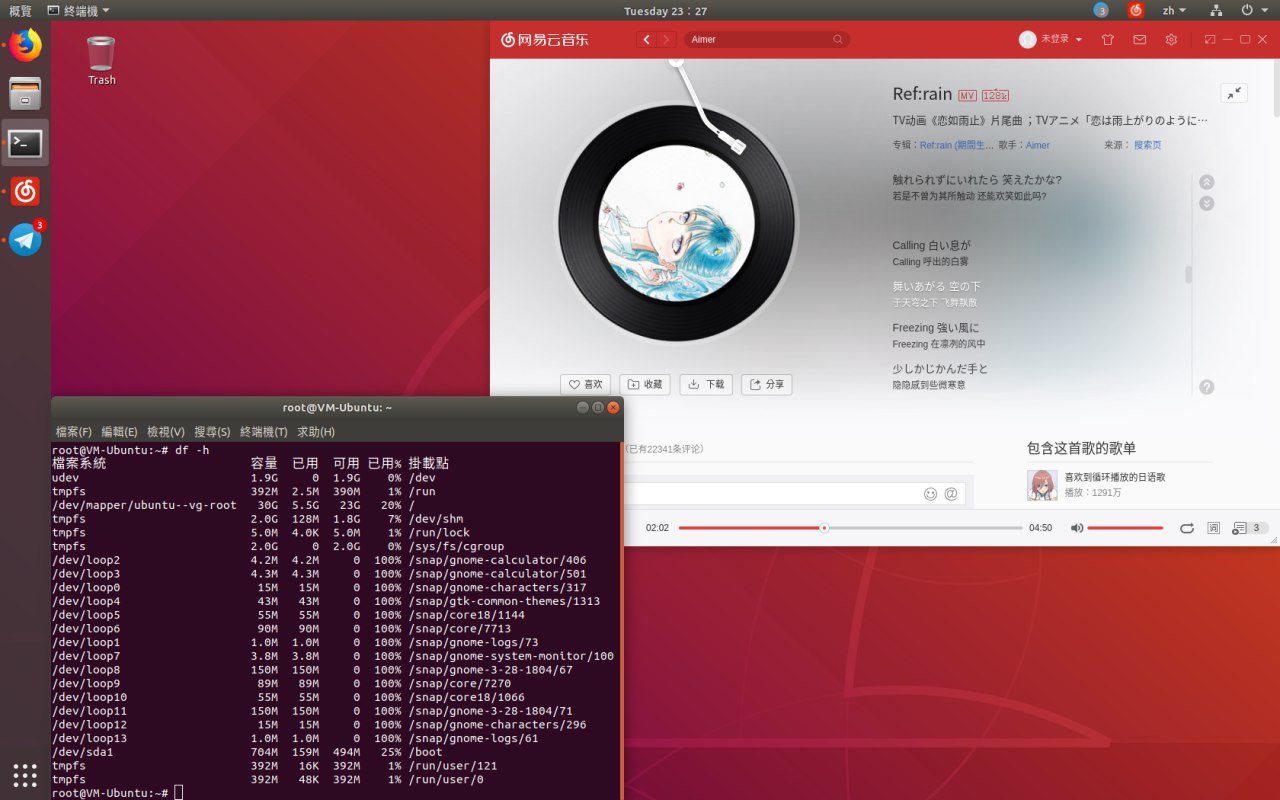The width and height of the screenshot is (1280, 800).
Task: Click the lyrics panel scrollbar
Action: point(1189,275)
